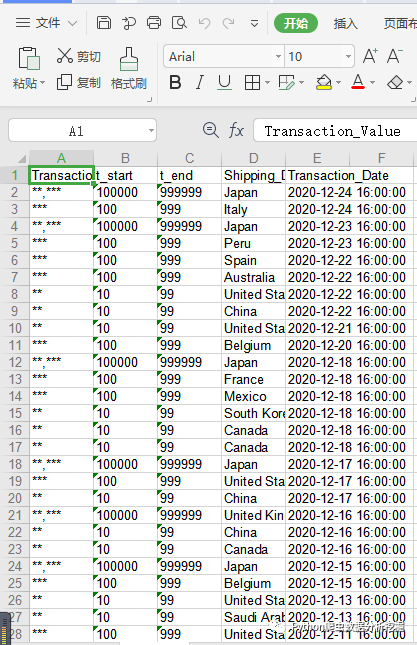
Task: Toggle Italic formatting
Action: click(200, 82)
